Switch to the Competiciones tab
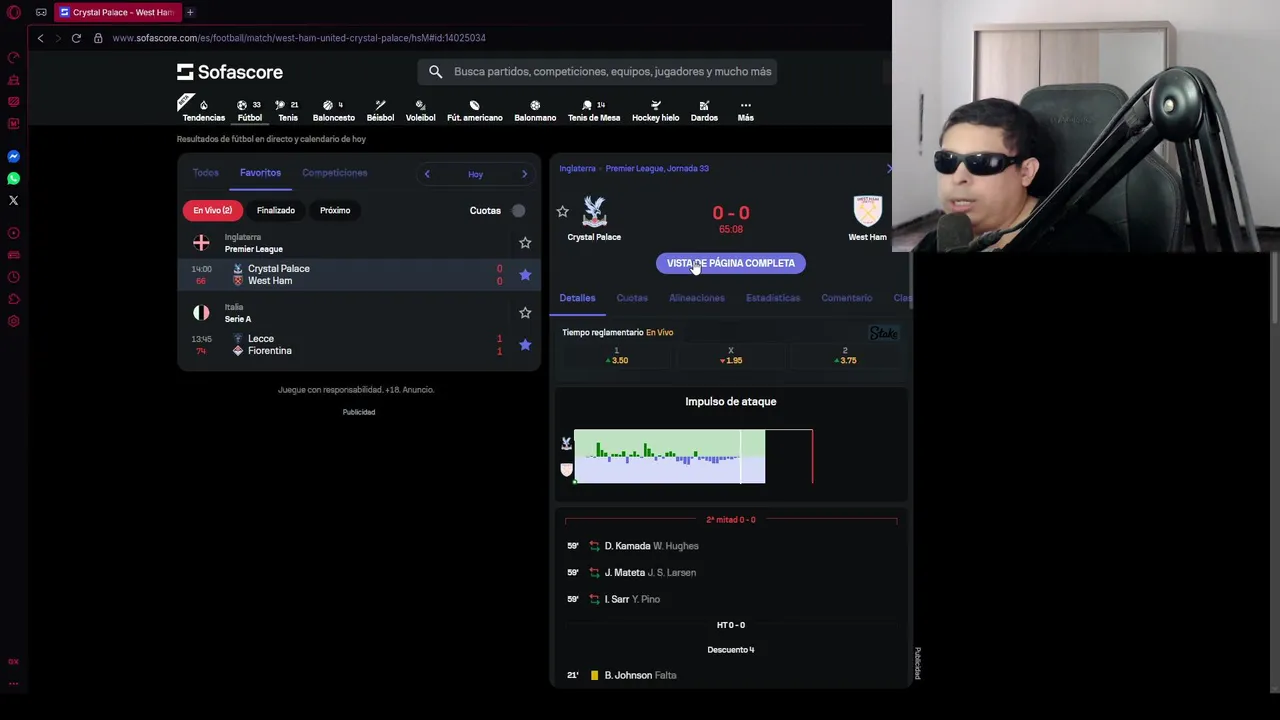This screenshot has width=1280, height=720. 334,173
